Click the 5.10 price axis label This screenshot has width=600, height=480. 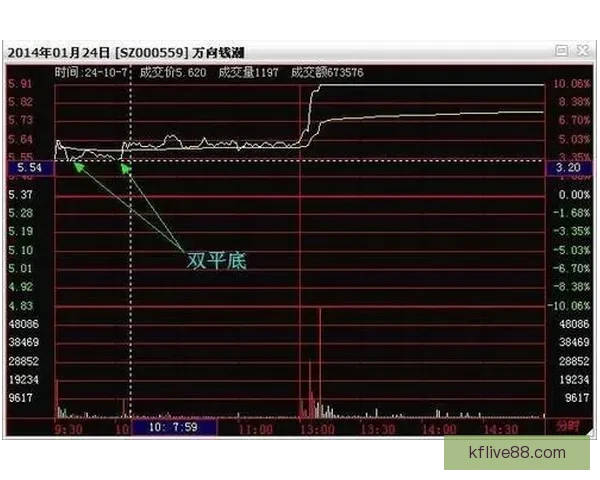click(21, 250)
